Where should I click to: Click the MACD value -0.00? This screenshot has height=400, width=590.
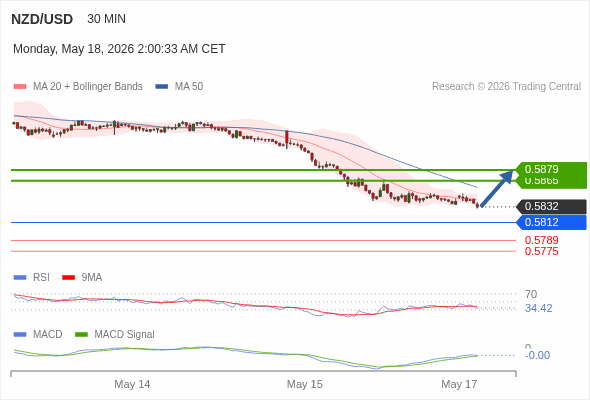point(537,355)
